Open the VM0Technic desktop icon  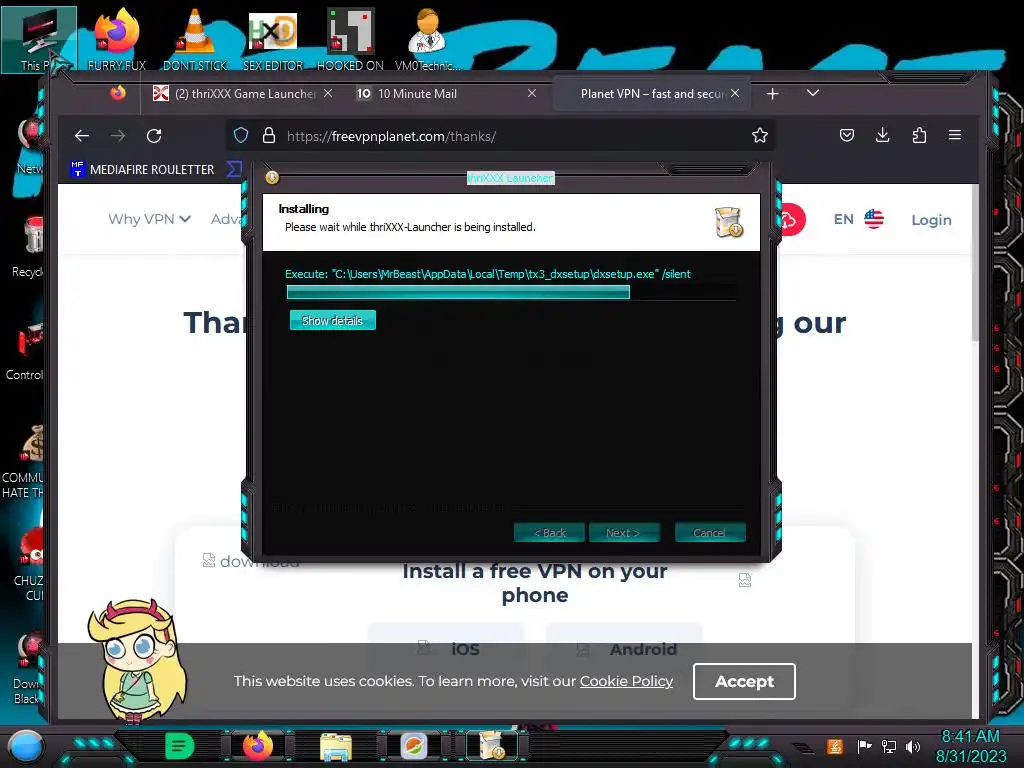pyautogui.click(x=427, y=38)
